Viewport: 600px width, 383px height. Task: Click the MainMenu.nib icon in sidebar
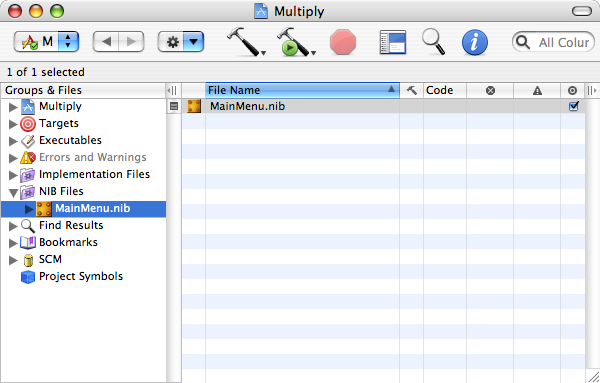tap(44, 209)
